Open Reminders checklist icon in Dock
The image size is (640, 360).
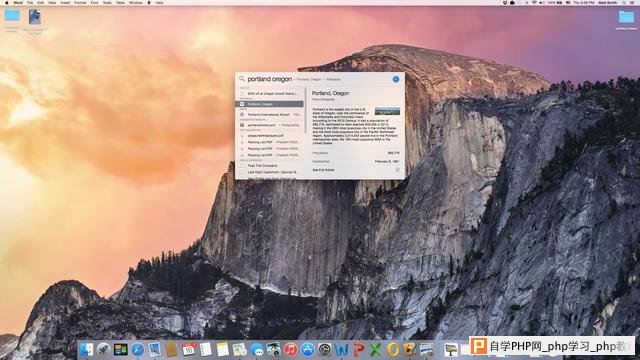(x=206, y=349)
